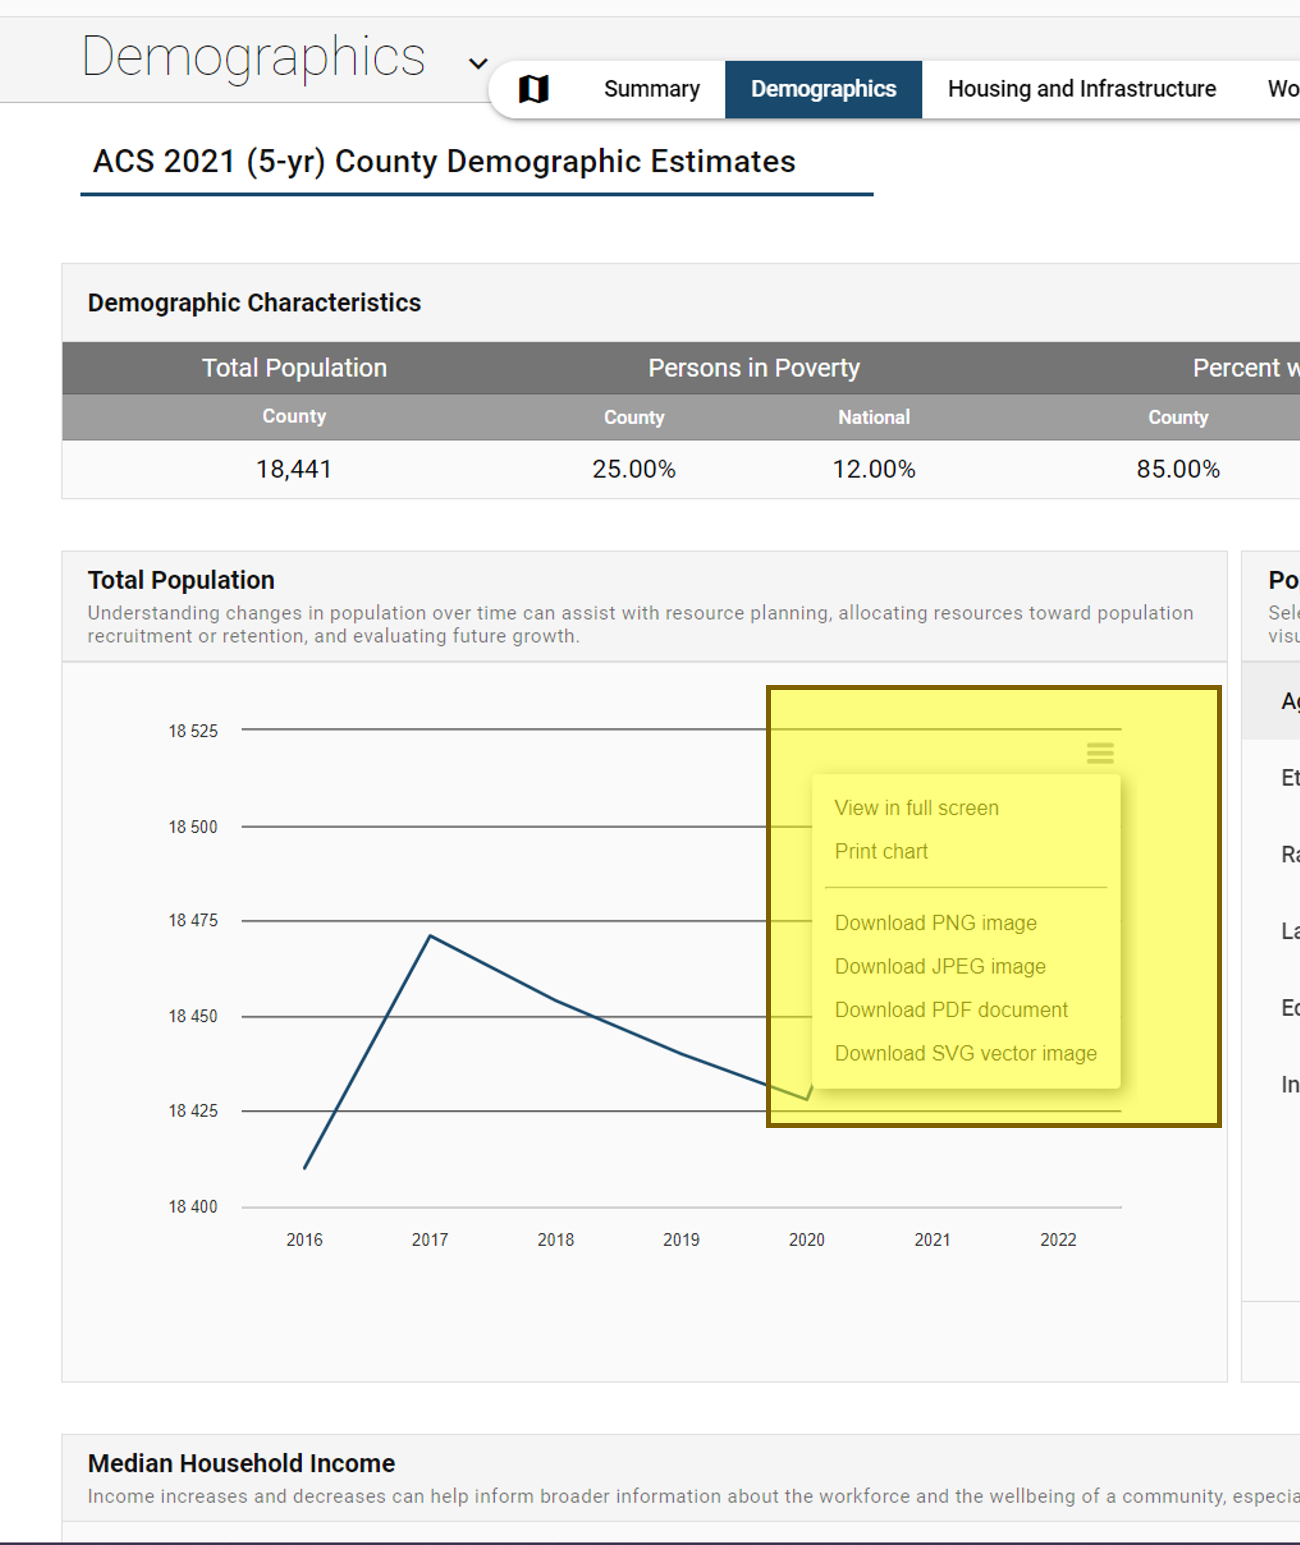1300x1545 pixels.
Task: Open the map view icon
Action: 534,89
